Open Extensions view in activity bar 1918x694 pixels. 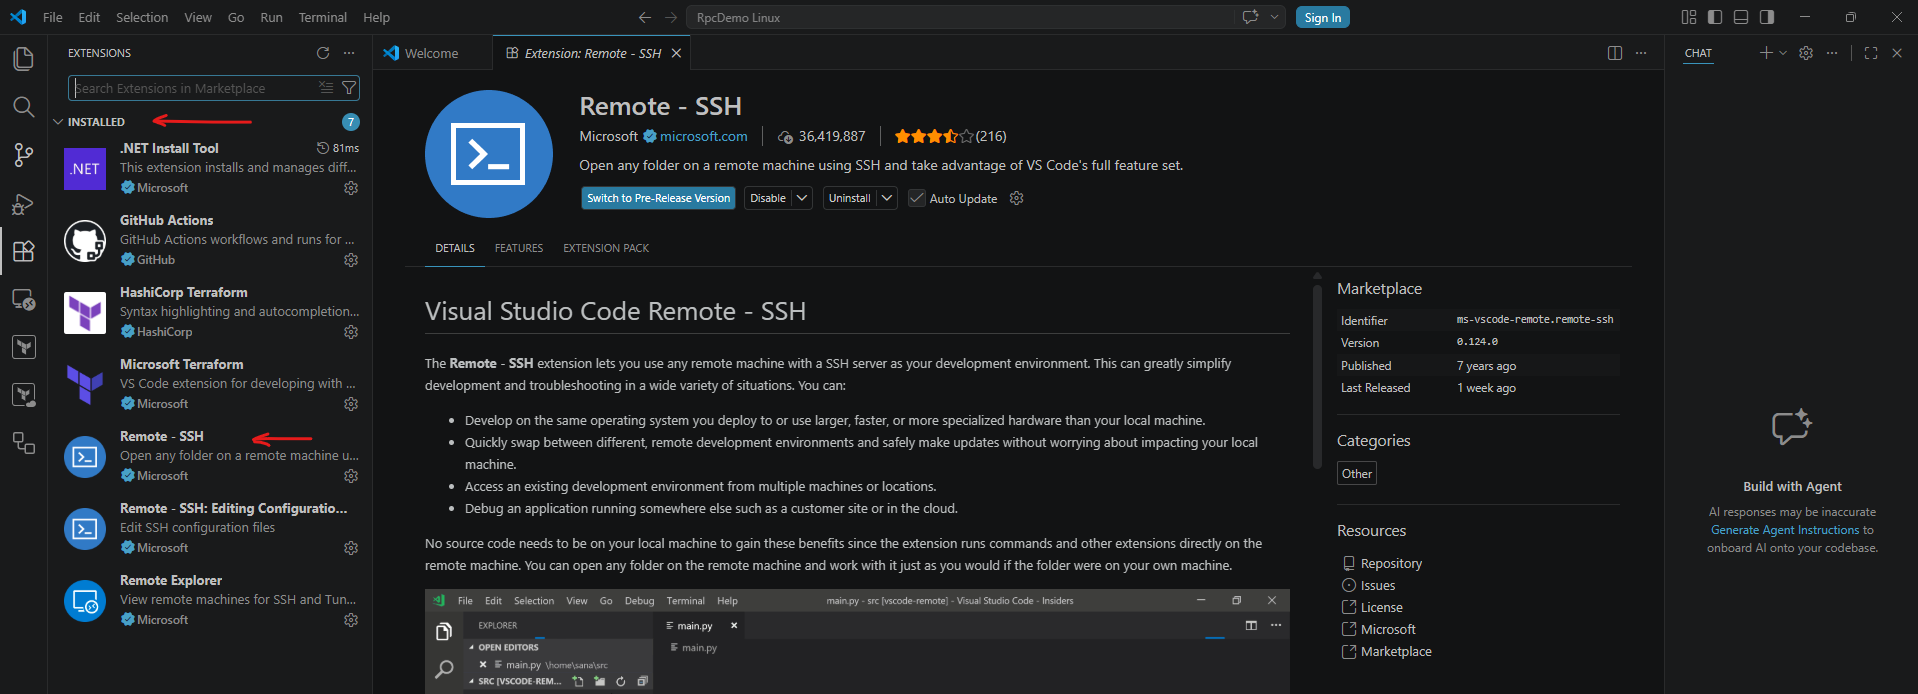click(x=23, y=251)
